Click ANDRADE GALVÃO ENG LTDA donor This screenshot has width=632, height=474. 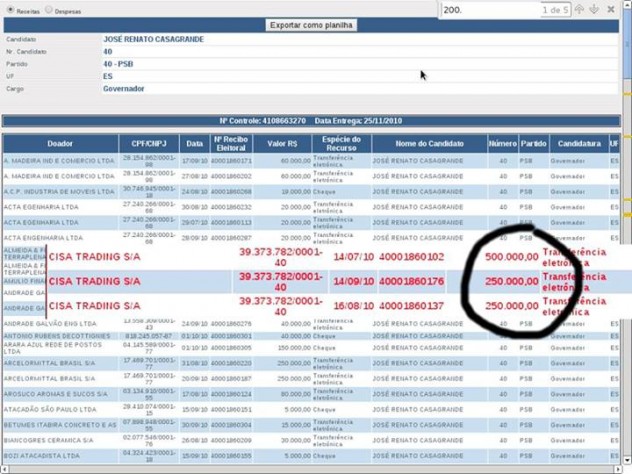pos(50,324)
